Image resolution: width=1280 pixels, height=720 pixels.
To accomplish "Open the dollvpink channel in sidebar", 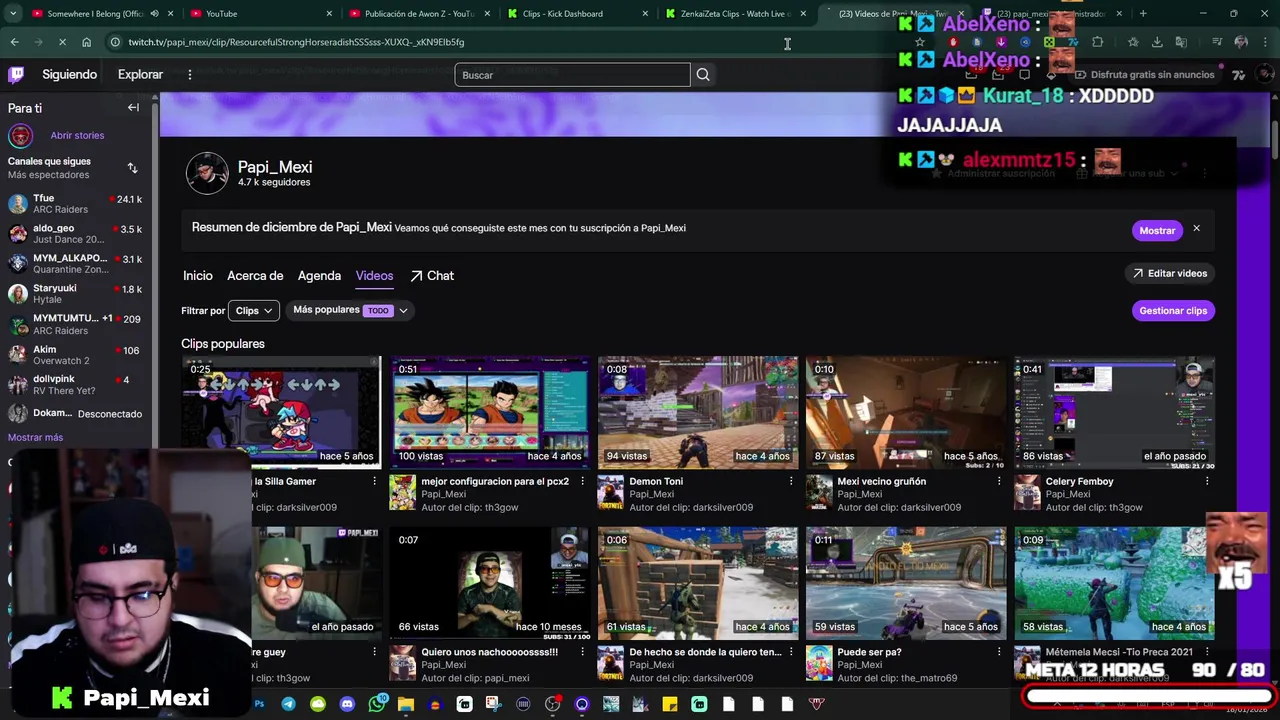I will [x=76, y=385].
